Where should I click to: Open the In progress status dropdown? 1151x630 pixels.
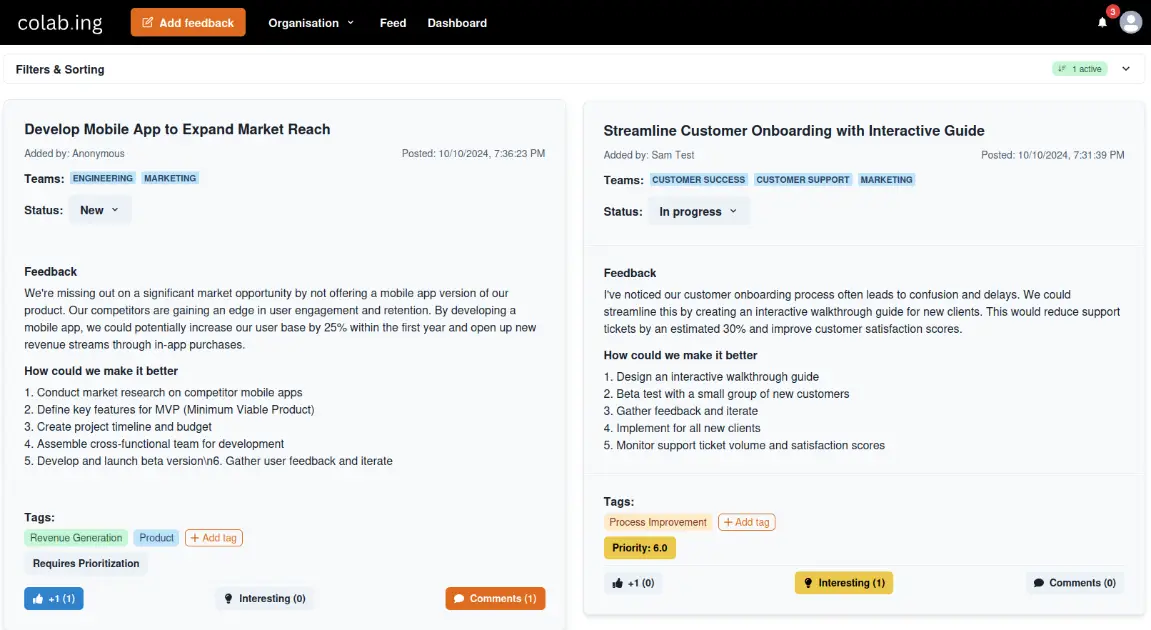697,212
